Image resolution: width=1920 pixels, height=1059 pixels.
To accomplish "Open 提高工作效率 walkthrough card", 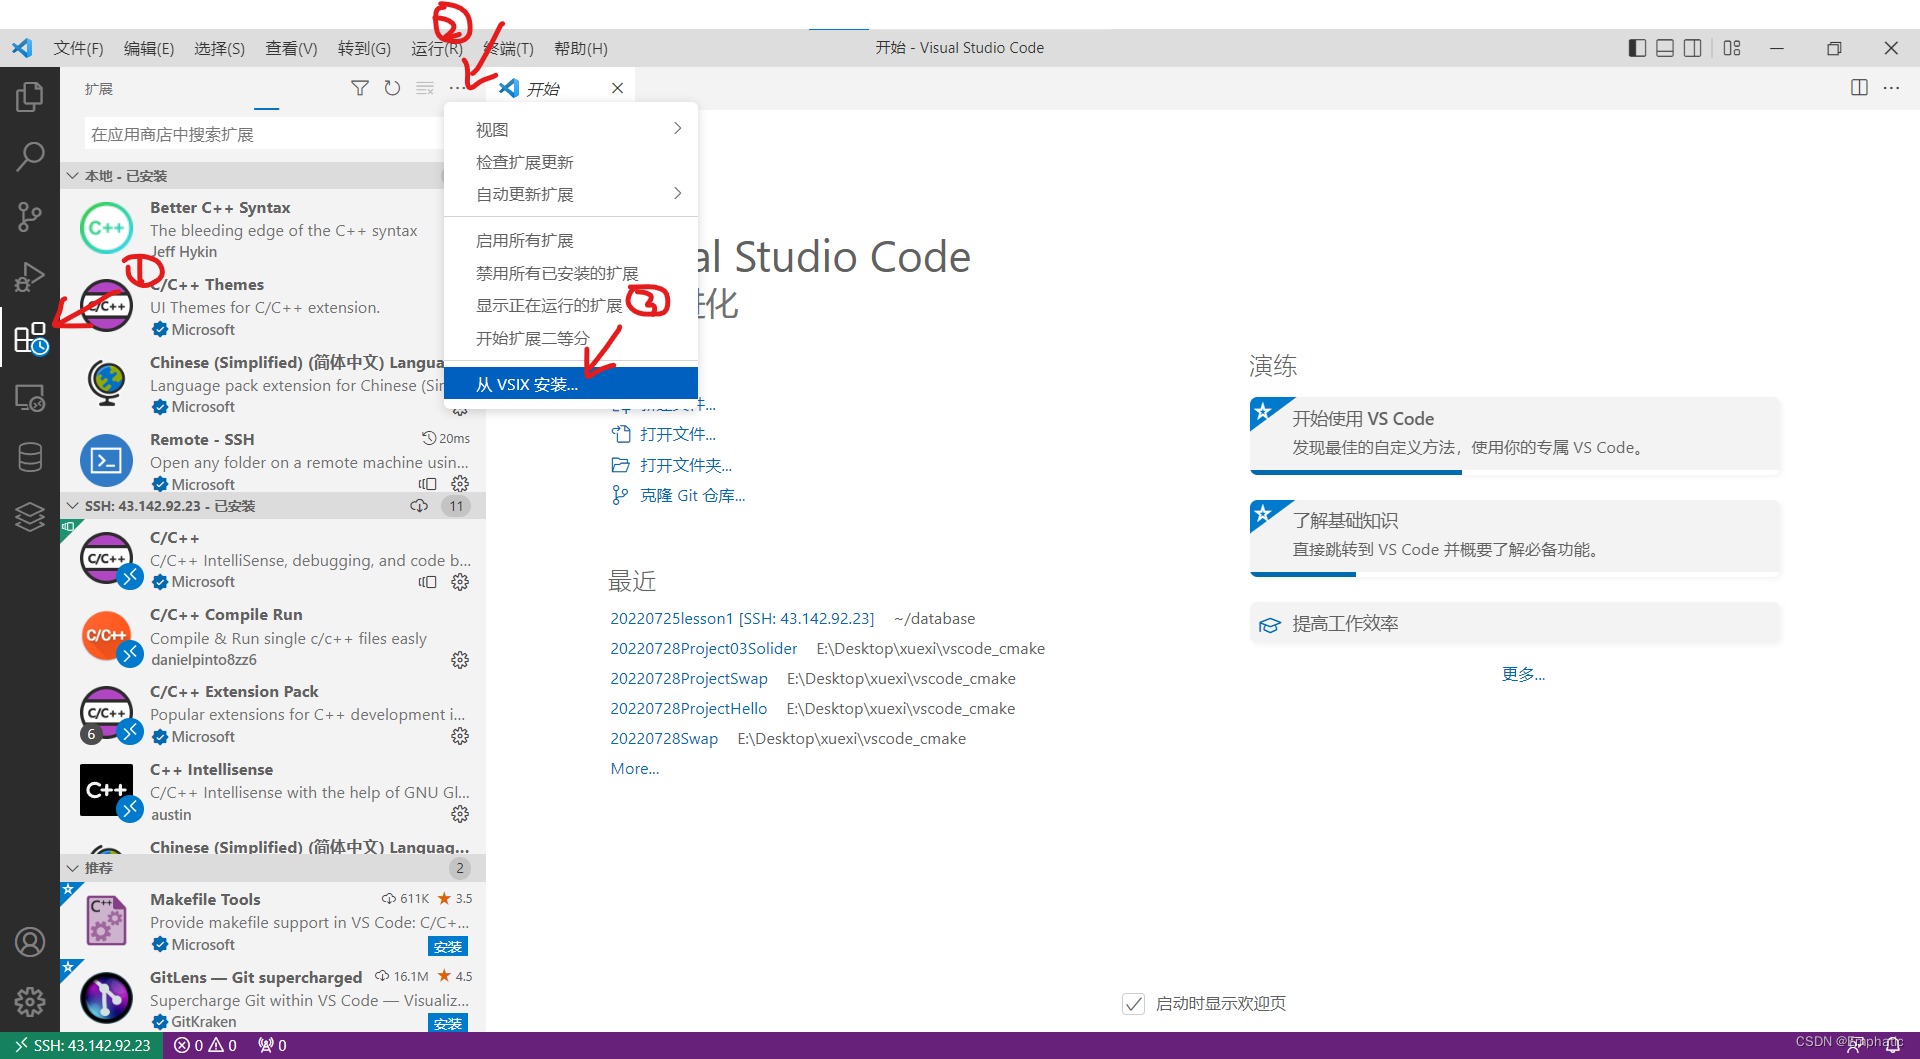I will pos(1515,623).
